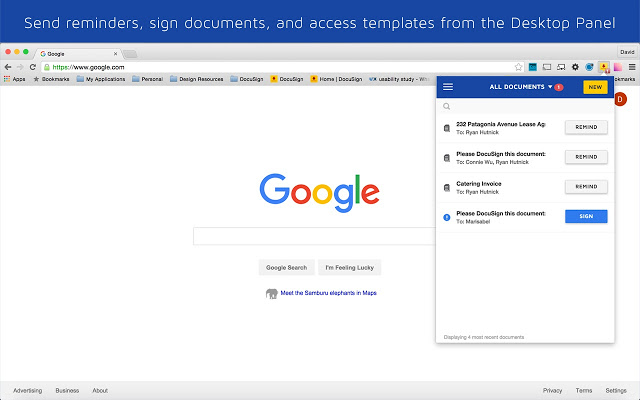The height and width of the screenshot is (400, 640).
Task: Bookmark this page with the star icon
Action: [518, 67]
